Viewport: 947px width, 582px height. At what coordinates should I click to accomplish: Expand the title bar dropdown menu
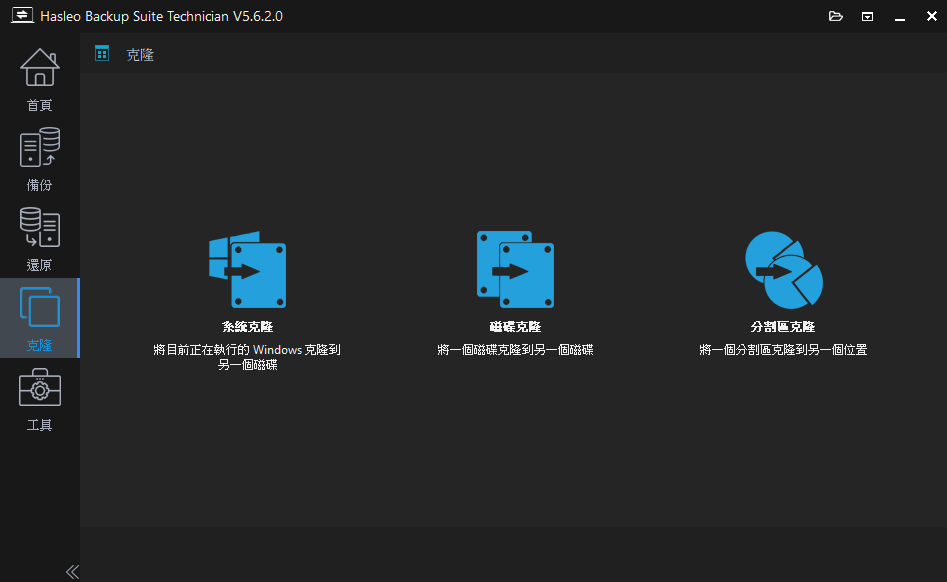point(868,16)
